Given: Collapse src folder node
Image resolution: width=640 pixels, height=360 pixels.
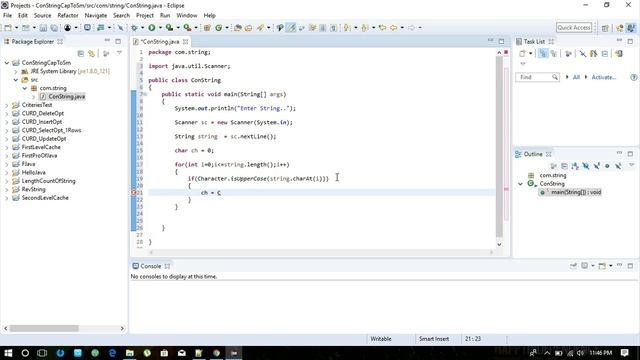Looking at the screenshot, I should coord(16,80).
